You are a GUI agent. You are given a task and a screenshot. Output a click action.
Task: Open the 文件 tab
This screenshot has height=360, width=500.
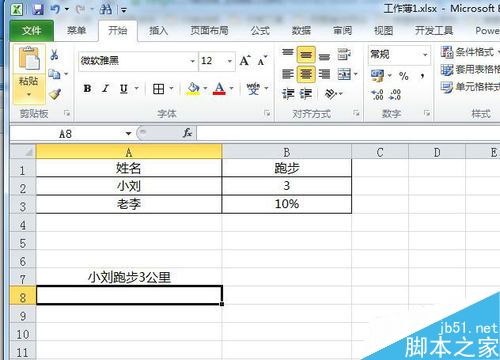click(32, 31)
